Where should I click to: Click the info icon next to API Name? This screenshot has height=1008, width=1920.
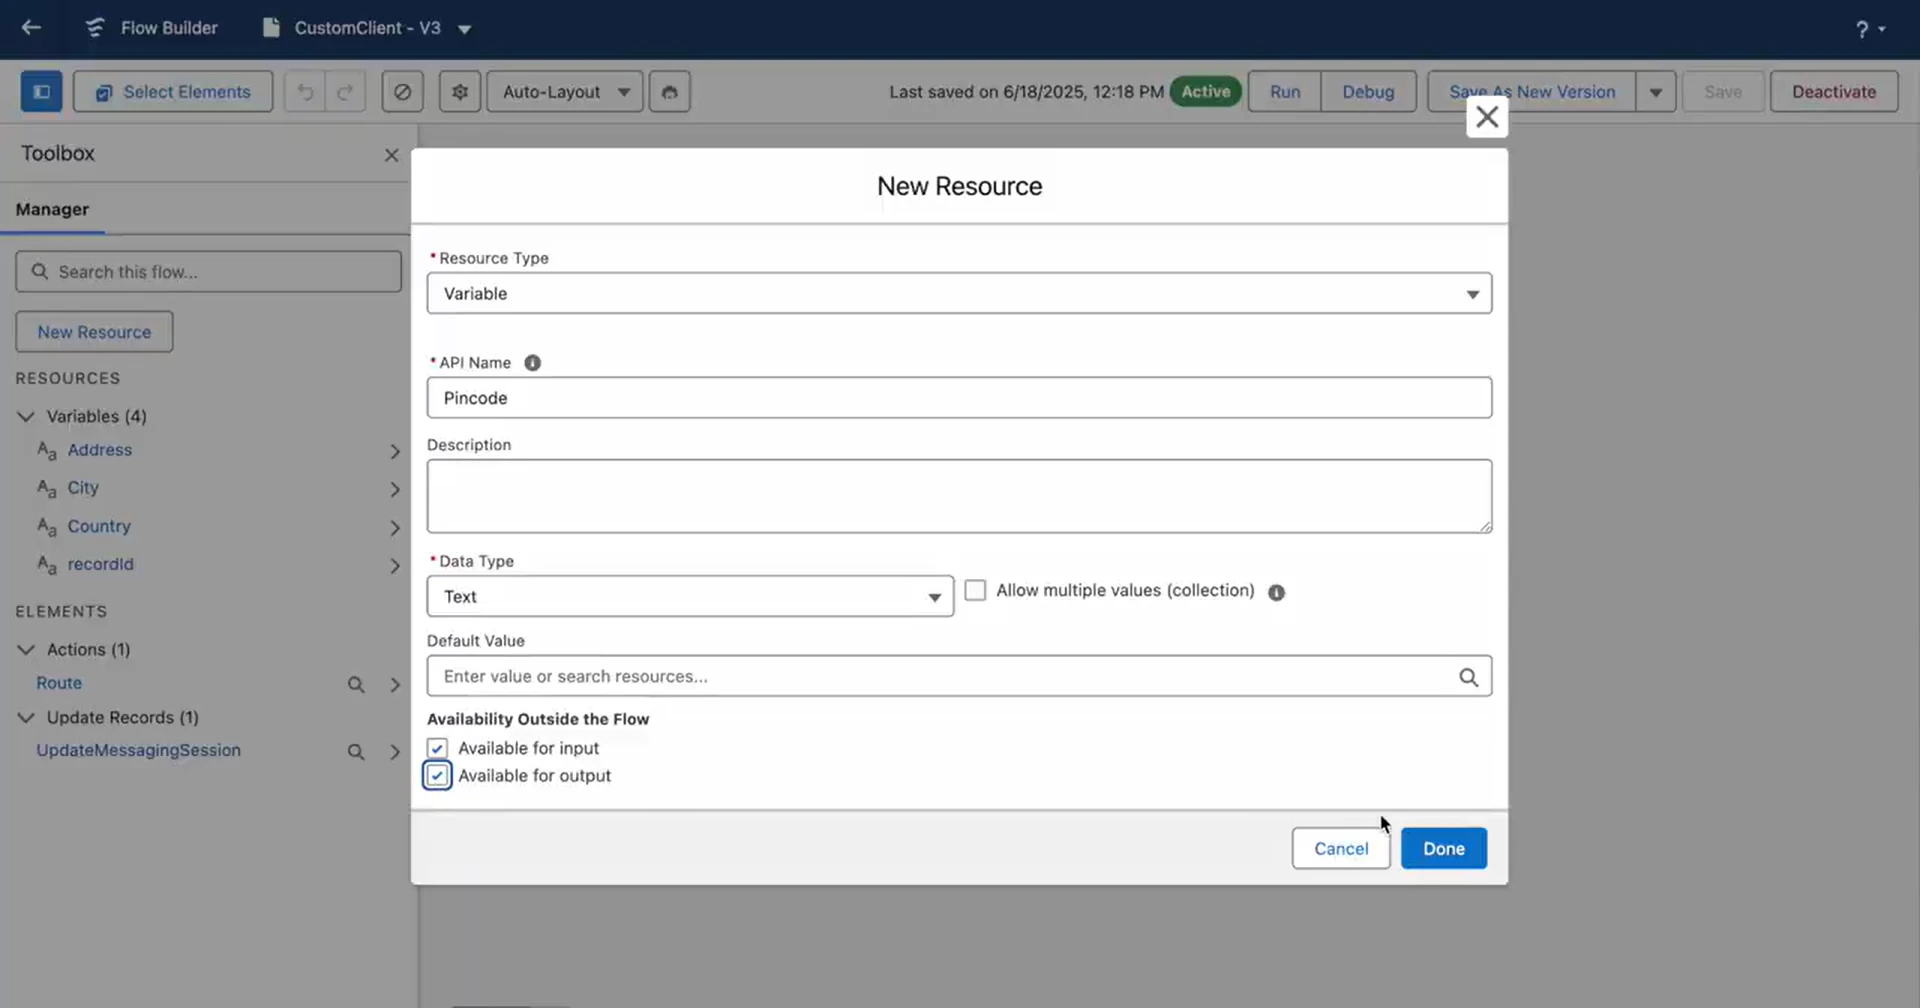point(533,363)
